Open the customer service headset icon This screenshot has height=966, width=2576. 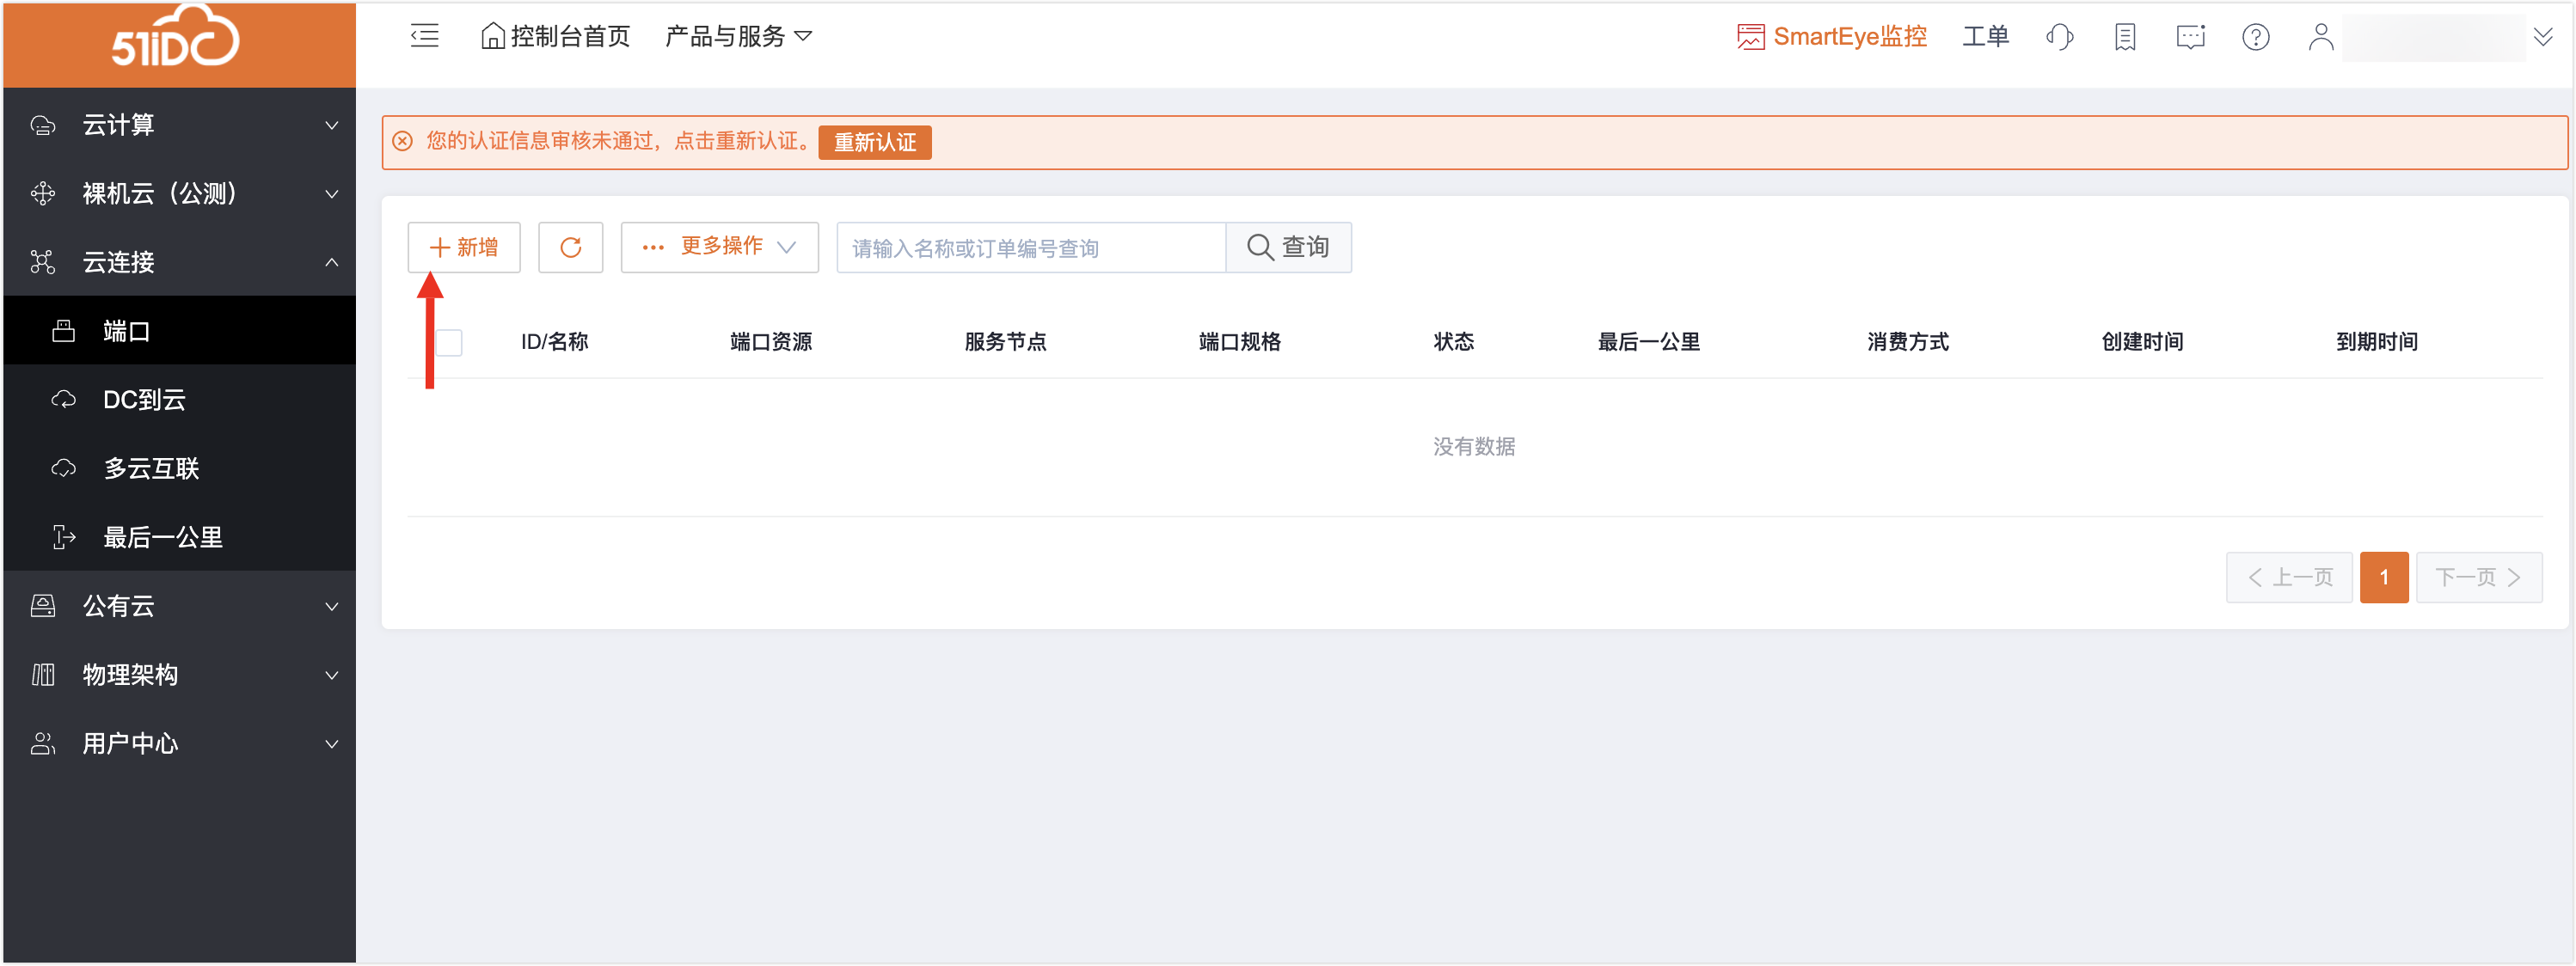(x=2059, y=37)
